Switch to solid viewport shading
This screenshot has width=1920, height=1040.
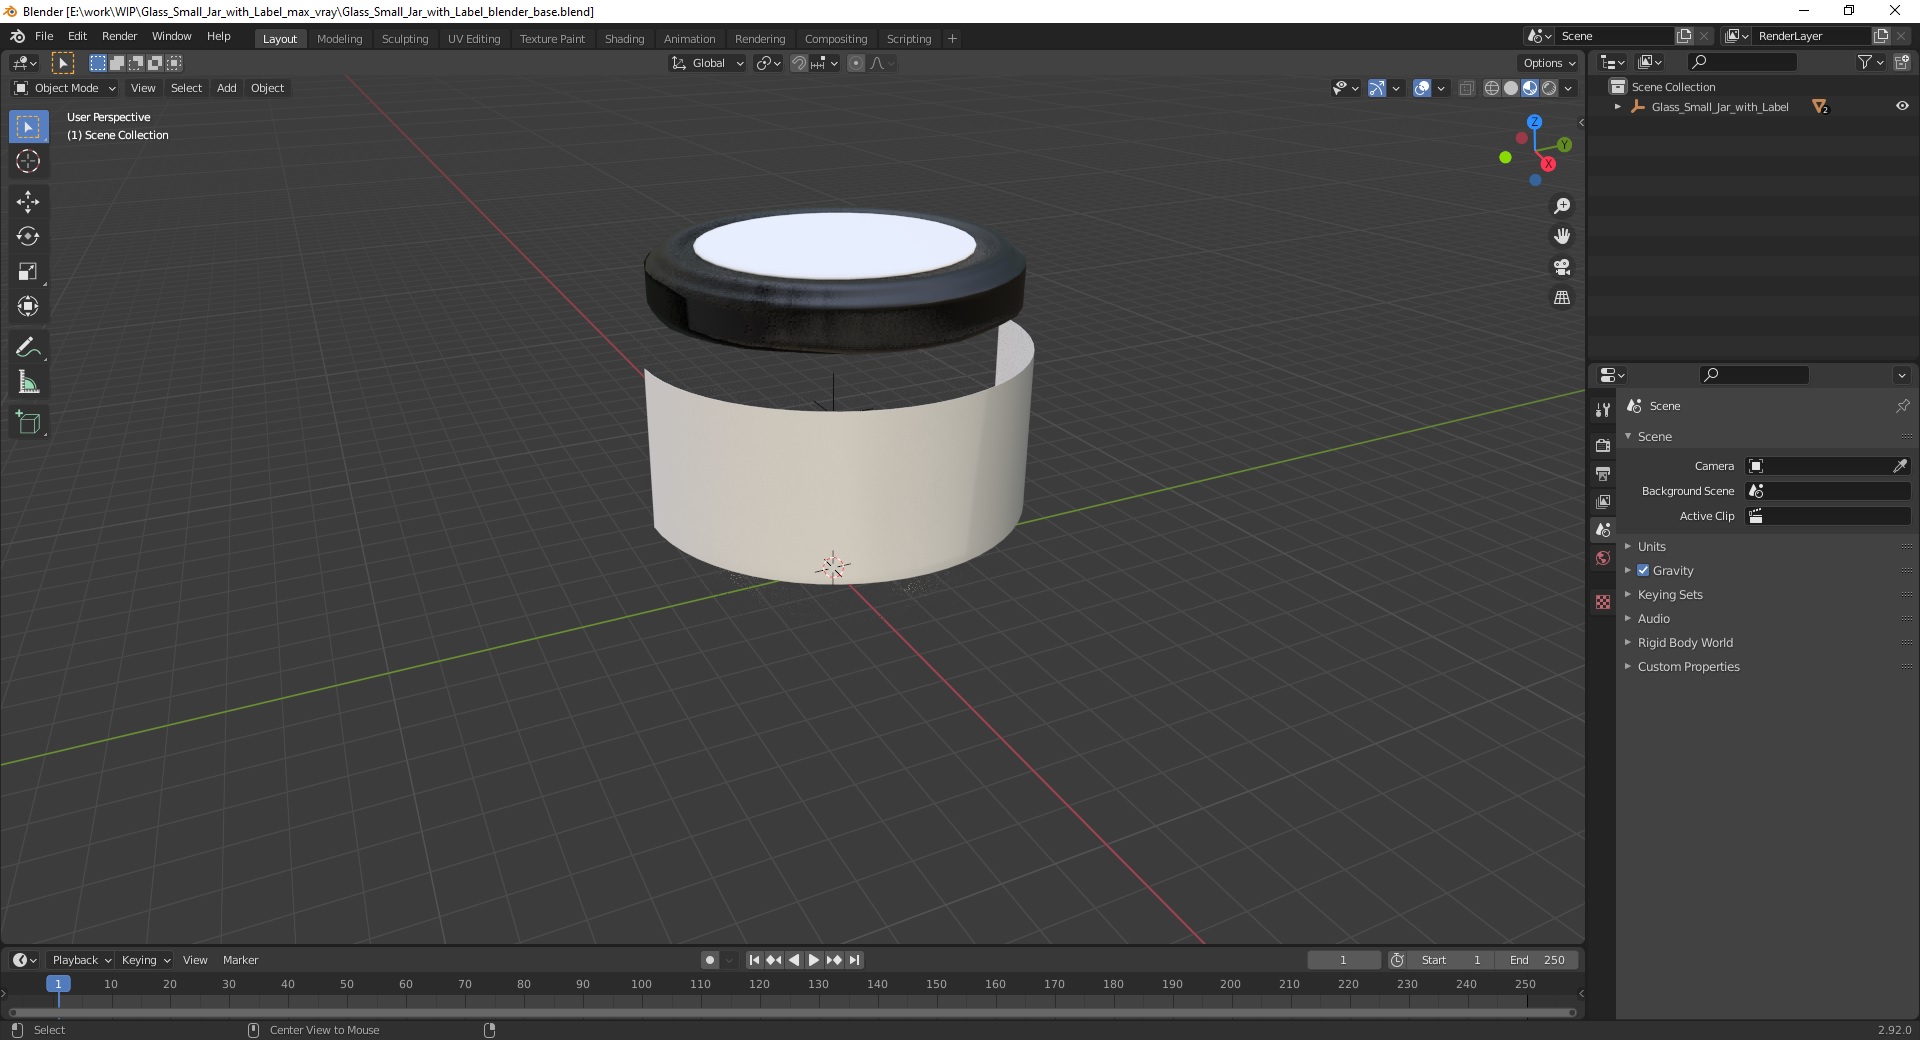tap(1511, 88)
